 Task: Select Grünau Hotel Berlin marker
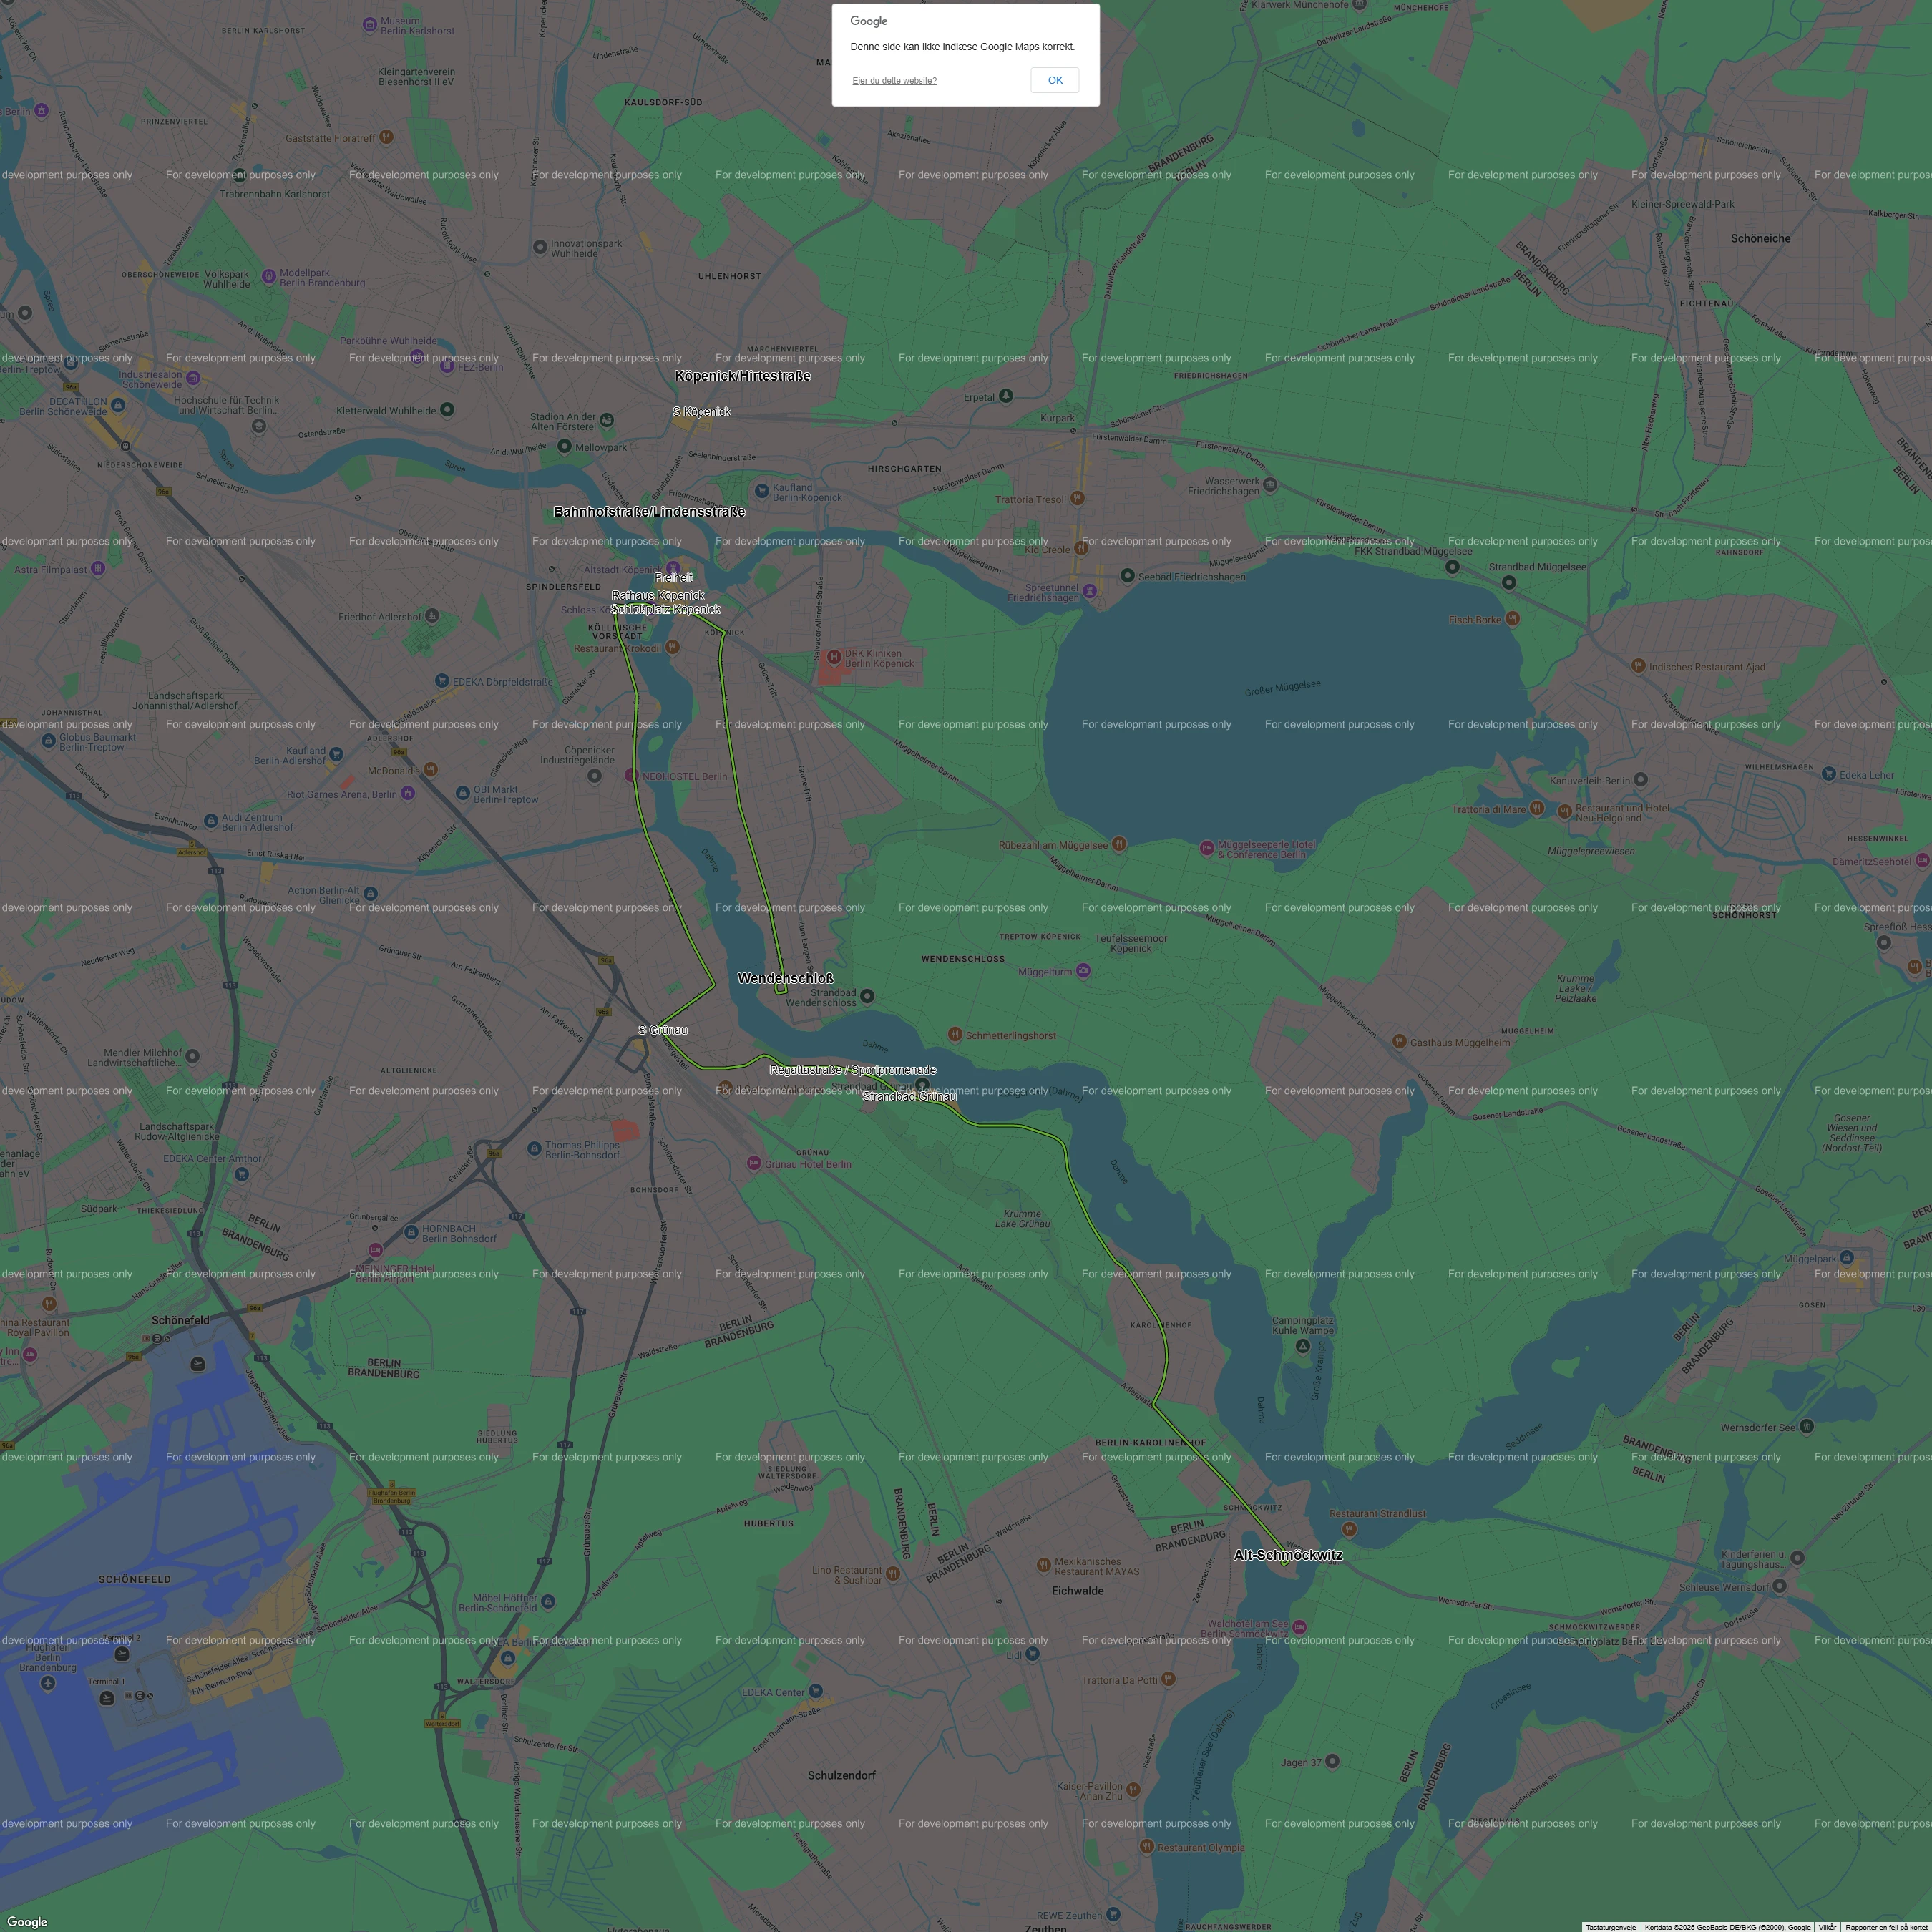coord(754,1163)
